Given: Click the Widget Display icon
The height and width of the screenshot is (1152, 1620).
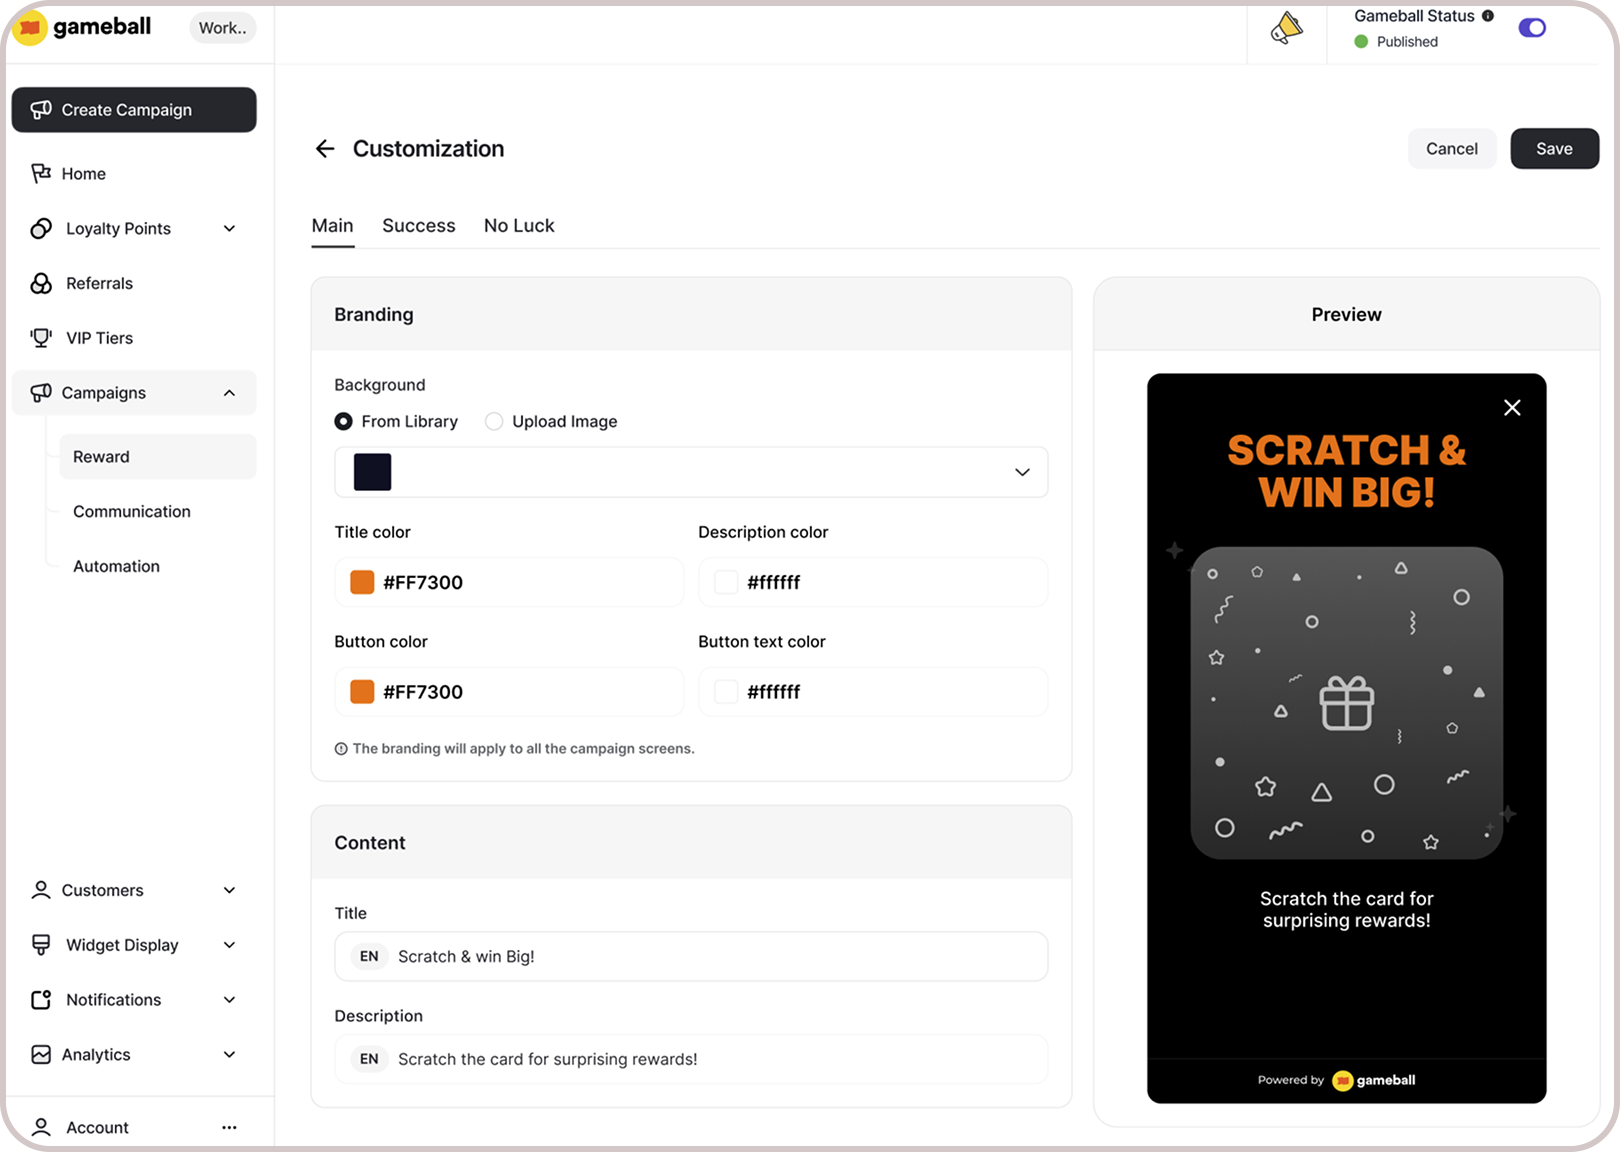Looking at the screenshot, I should 41,945.
